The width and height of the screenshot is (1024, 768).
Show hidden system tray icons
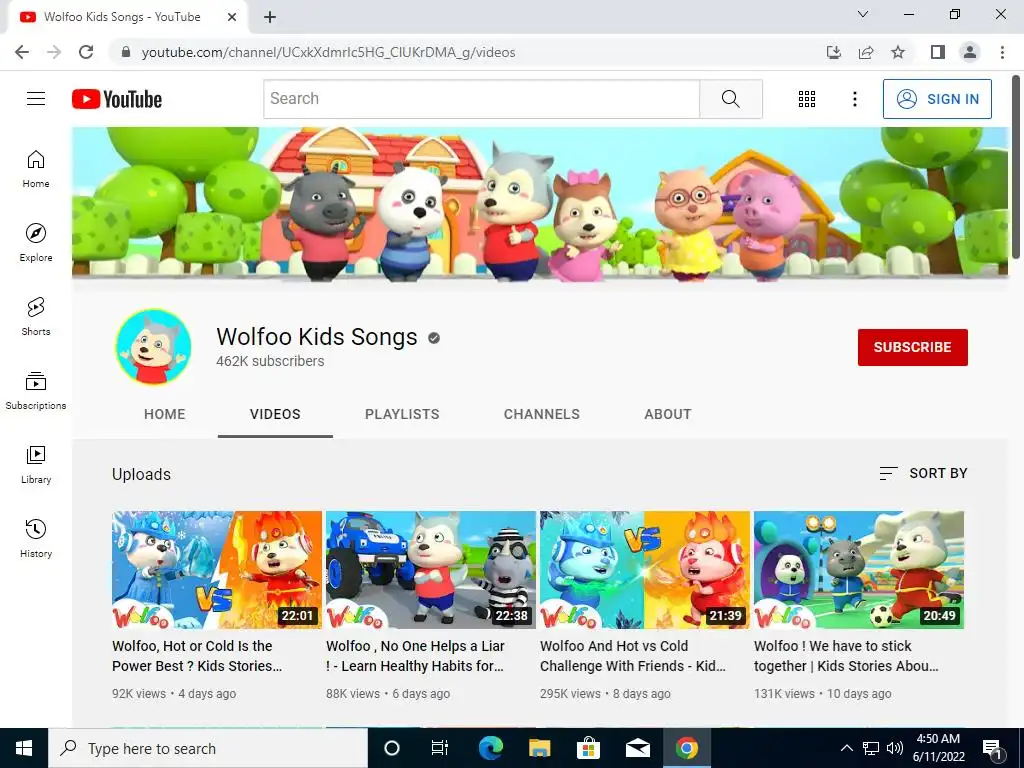coord(846,748)
